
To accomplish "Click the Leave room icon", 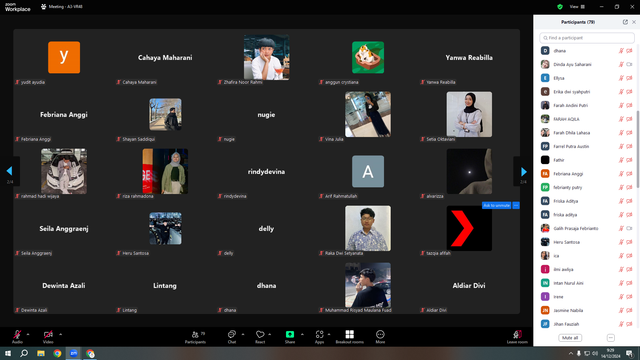I will click(x=517, y=335).
